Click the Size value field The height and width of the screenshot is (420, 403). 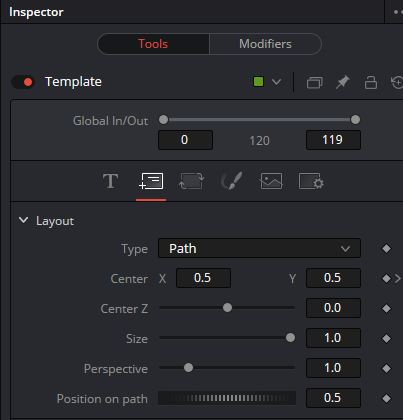(333, 338)
